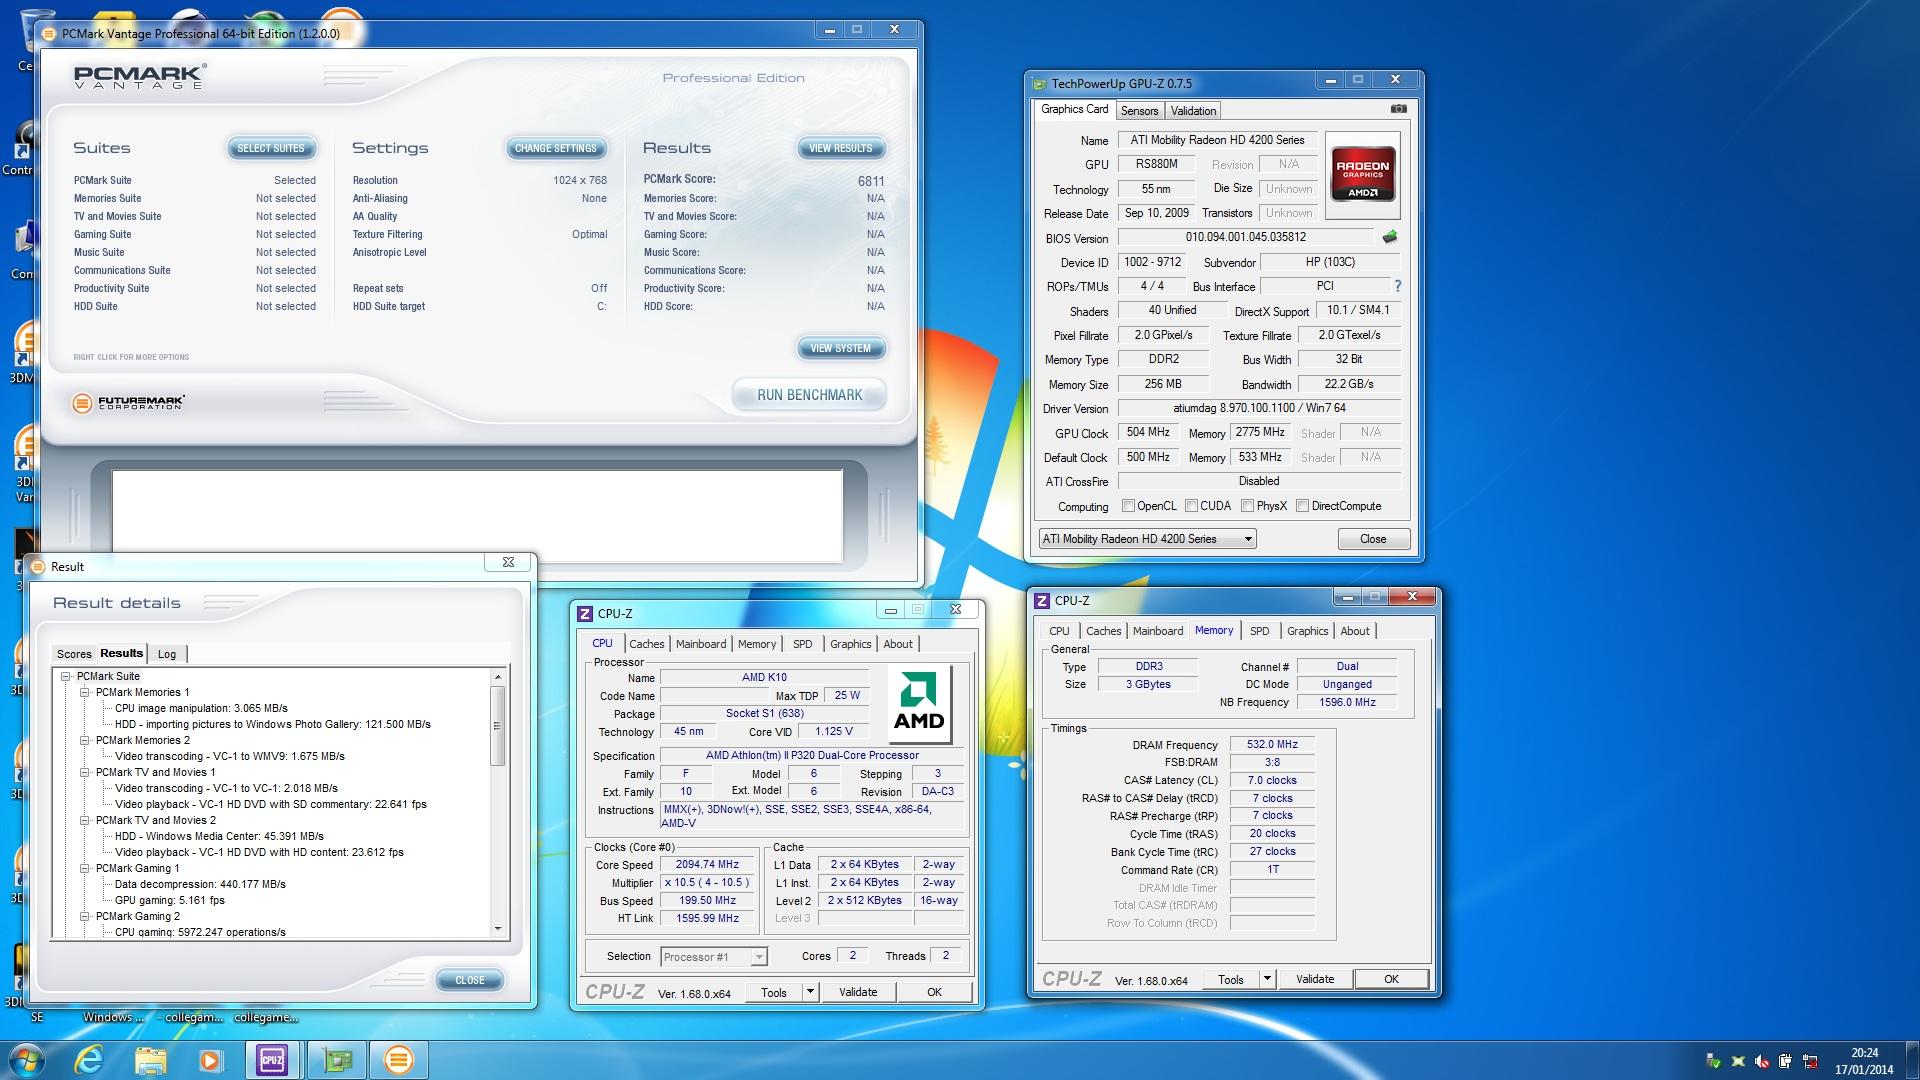
Task: Switch to GPU-Z via its taskbar icon
Action: click(x=336, y=1060)
